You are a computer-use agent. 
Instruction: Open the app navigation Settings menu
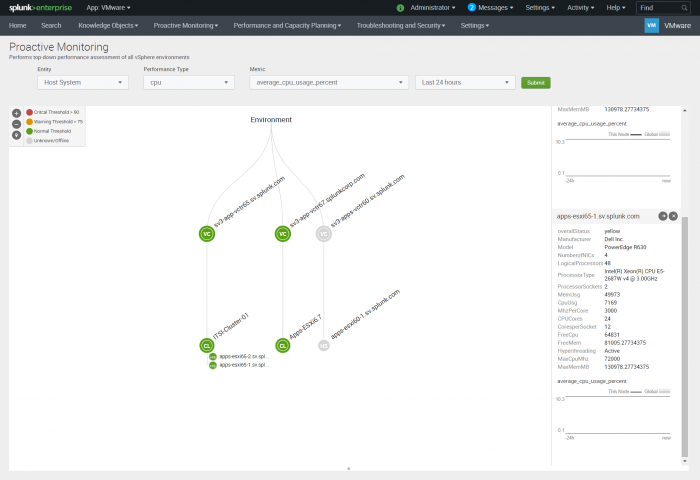coord(475,25)
